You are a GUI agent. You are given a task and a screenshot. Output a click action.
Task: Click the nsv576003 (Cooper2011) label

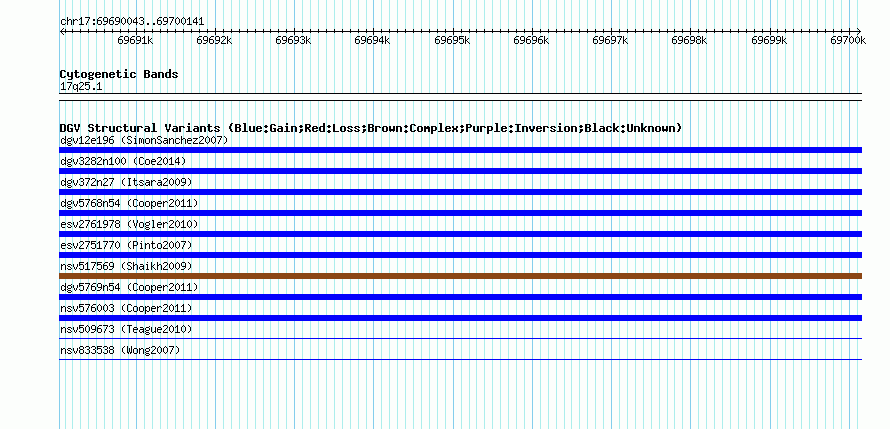[x=126, y=308]
